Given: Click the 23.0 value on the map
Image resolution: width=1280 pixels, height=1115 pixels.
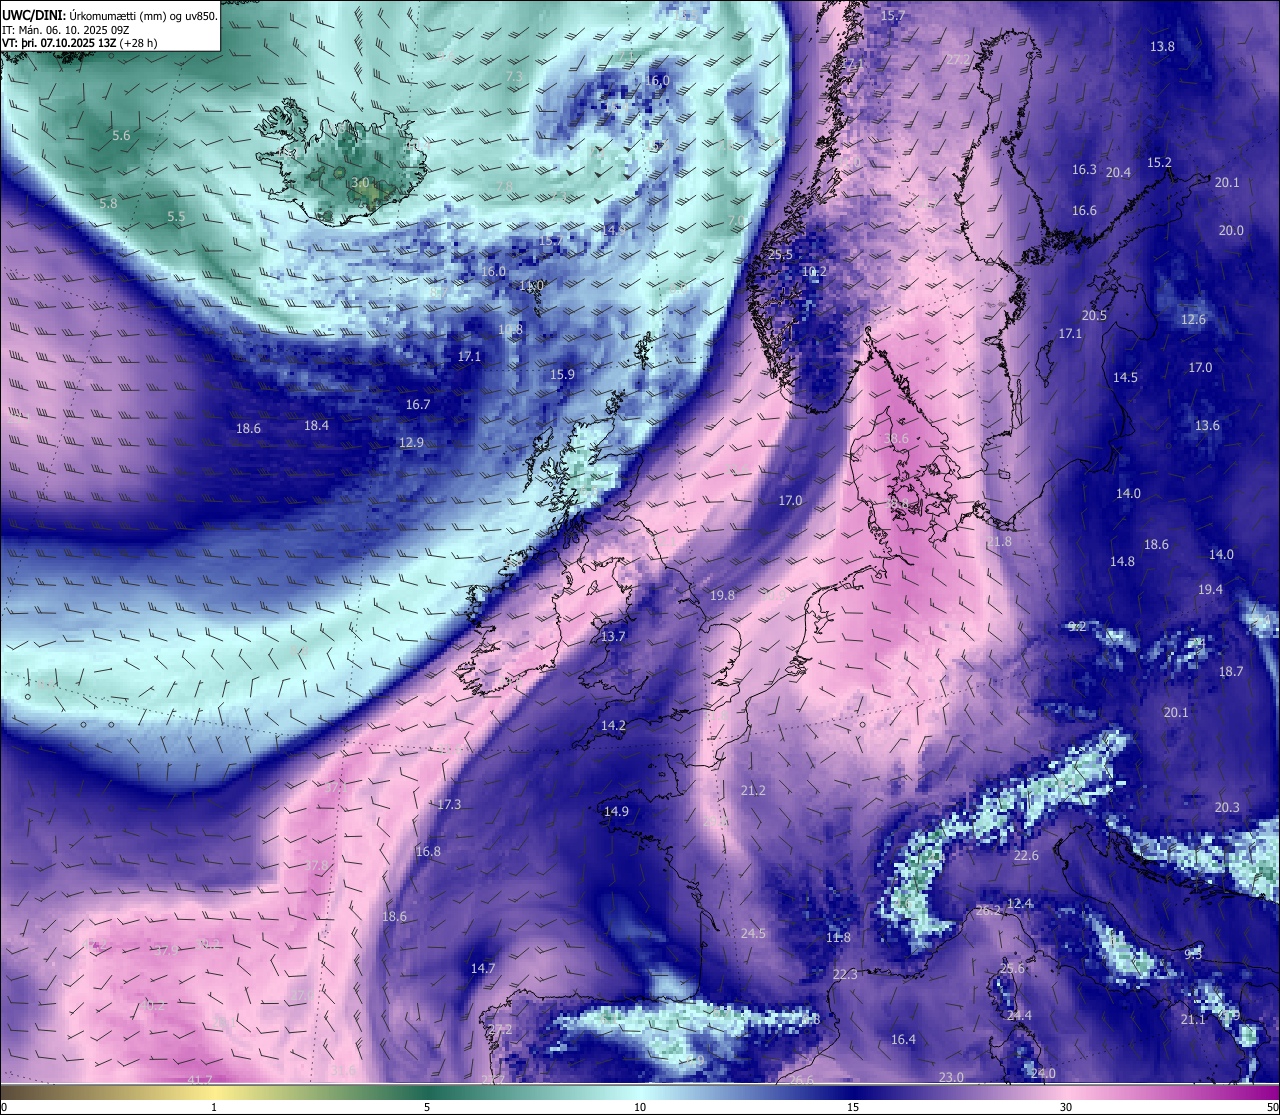Looking at the screenshot, I should pyautogui.click(x=951, y=1076).
